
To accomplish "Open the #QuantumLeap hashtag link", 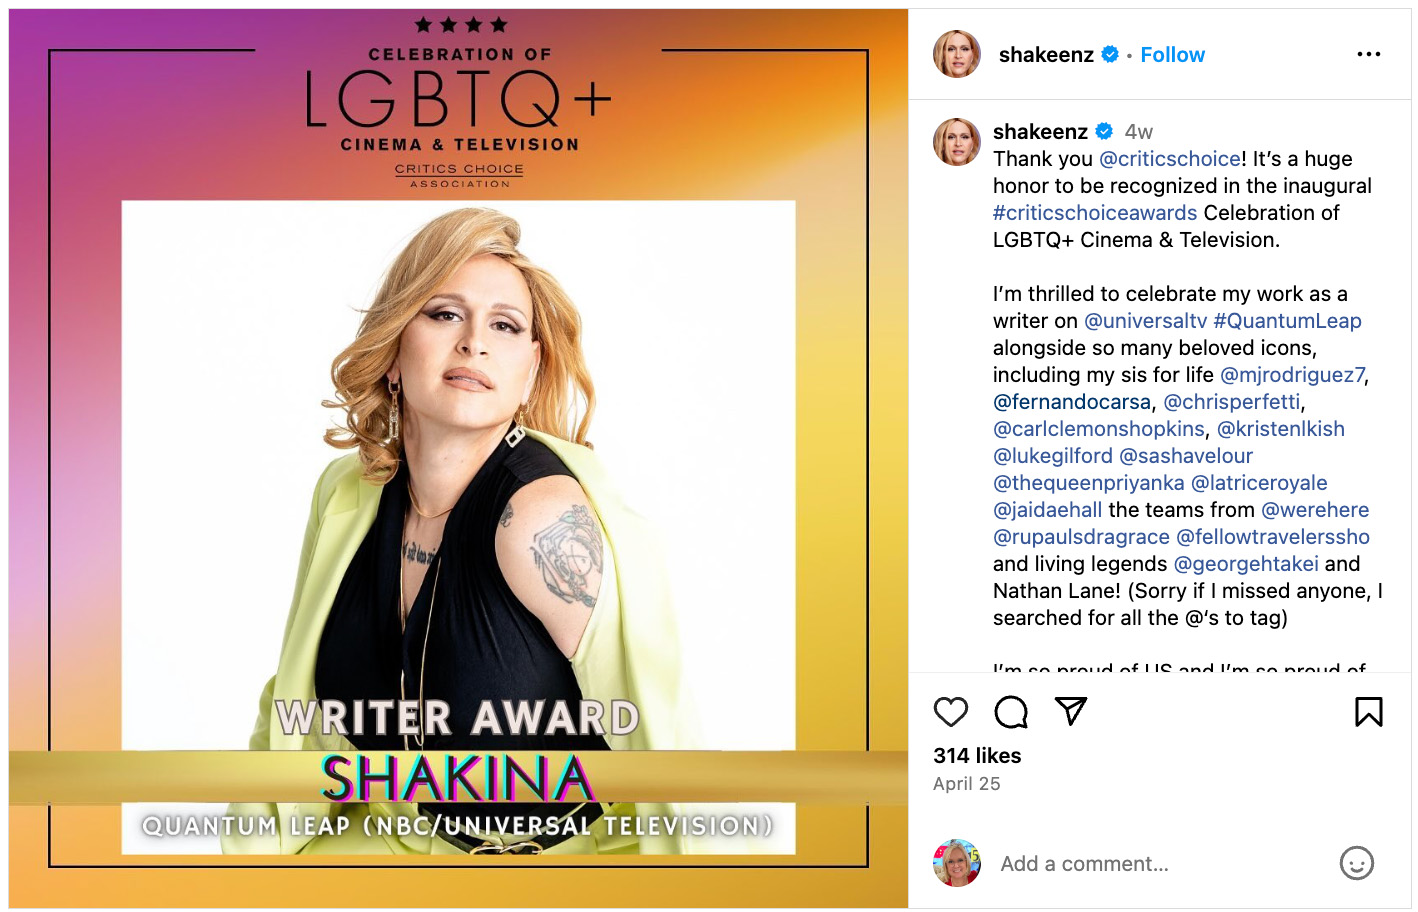I will coord(1287,321).
